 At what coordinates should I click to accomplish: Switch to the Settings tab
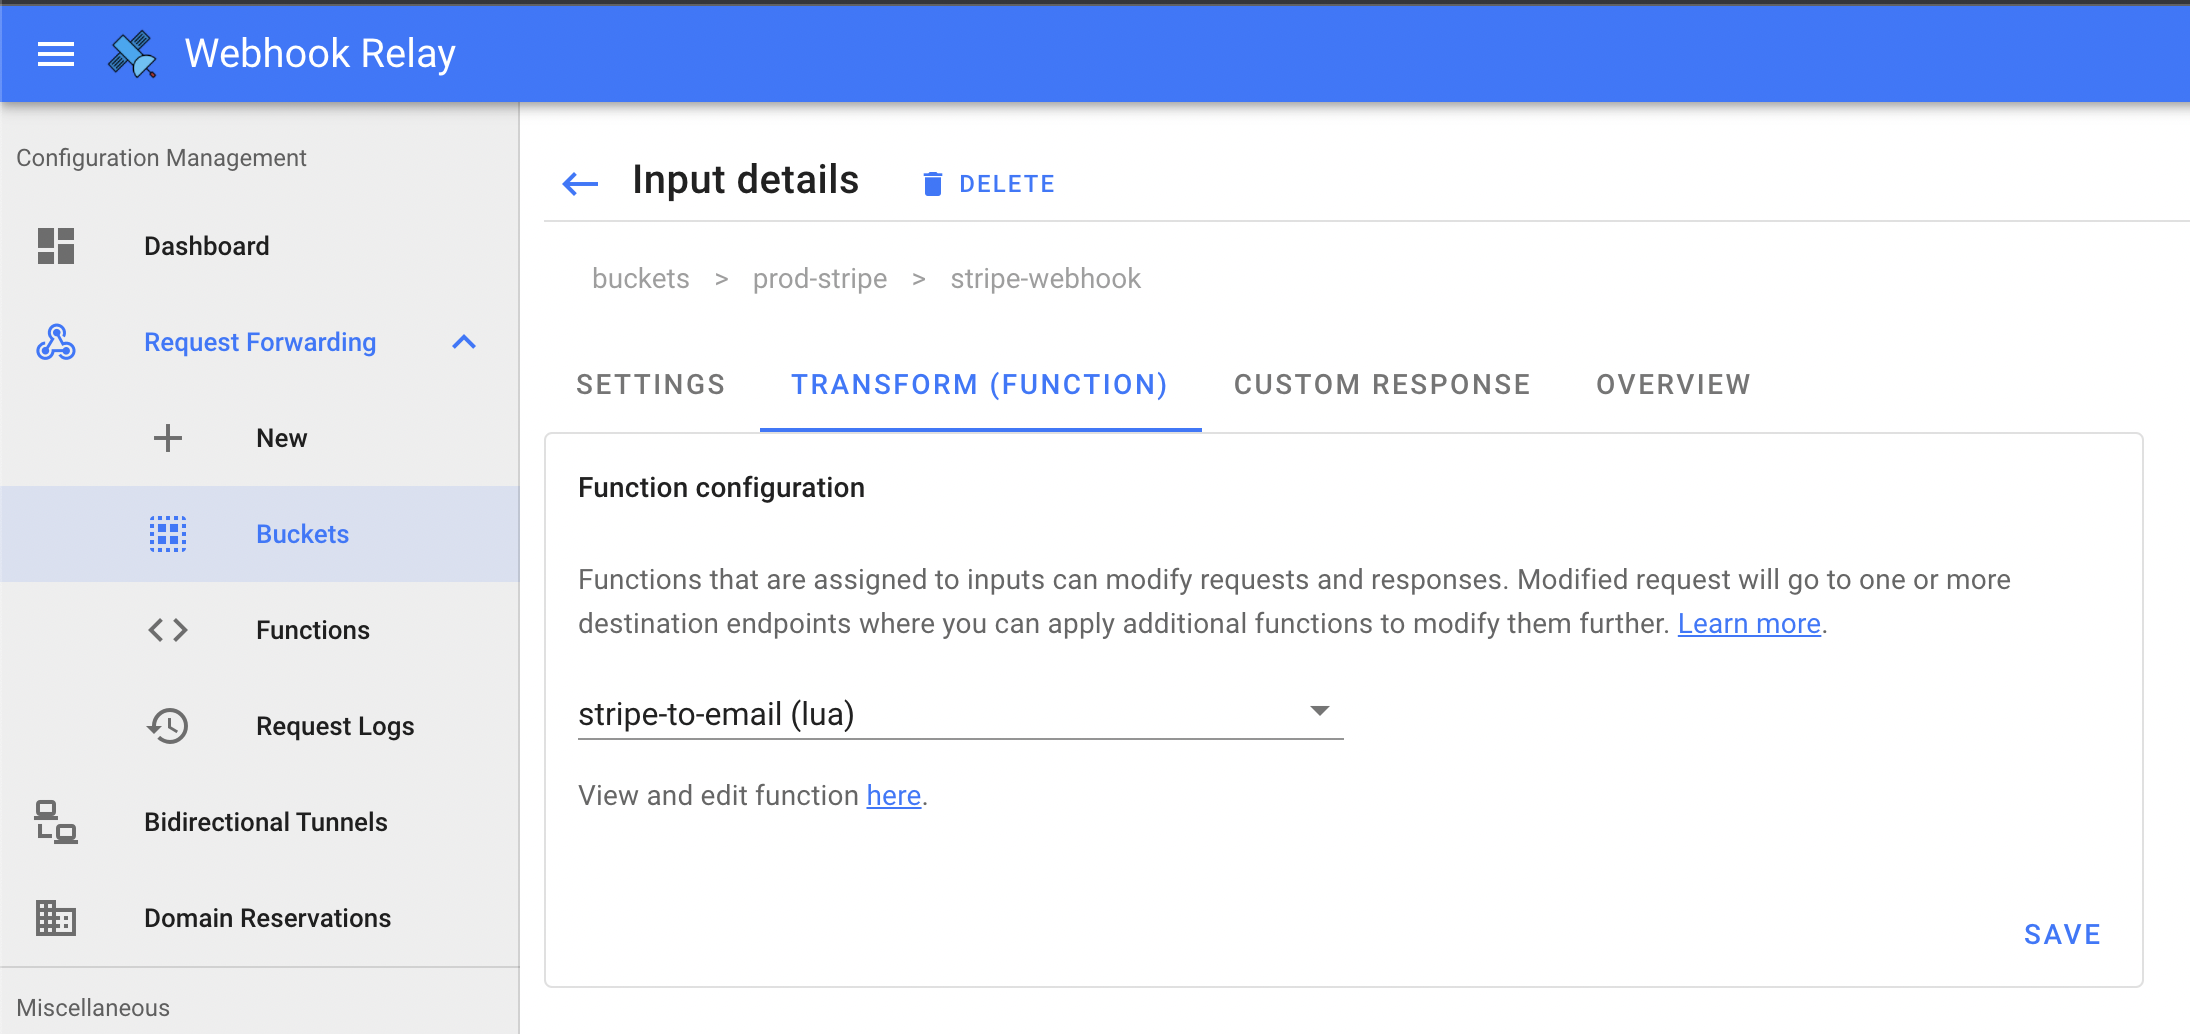pyautogui.click(x=650, y=384)
